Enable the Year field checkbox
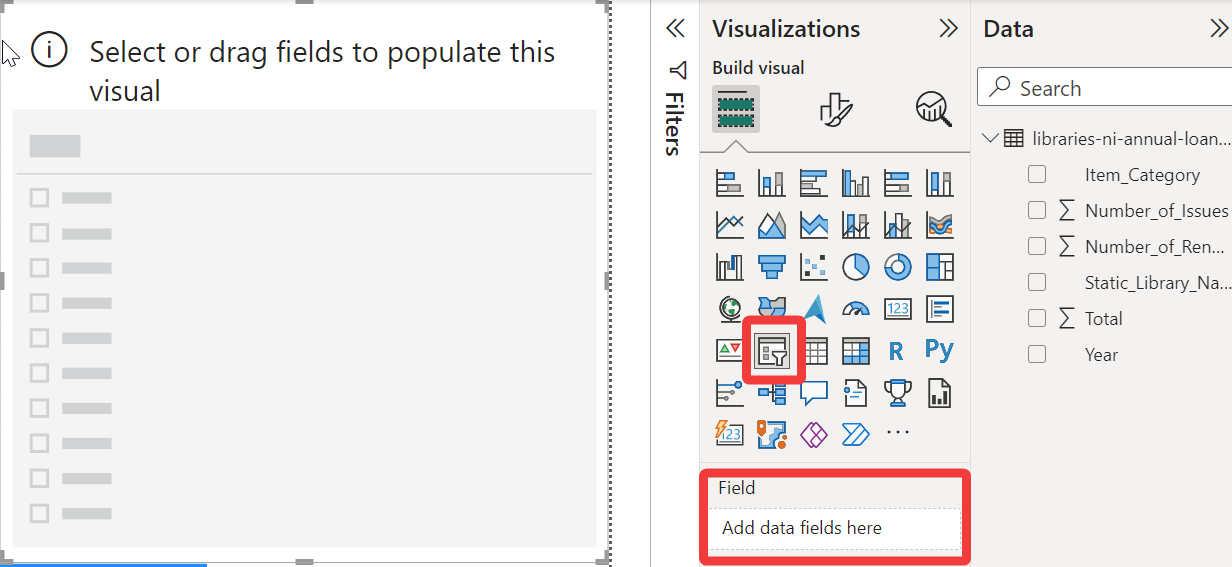Image resolution: width=1232 pixels, height=567 pixels. click(x=1037, y=354)
